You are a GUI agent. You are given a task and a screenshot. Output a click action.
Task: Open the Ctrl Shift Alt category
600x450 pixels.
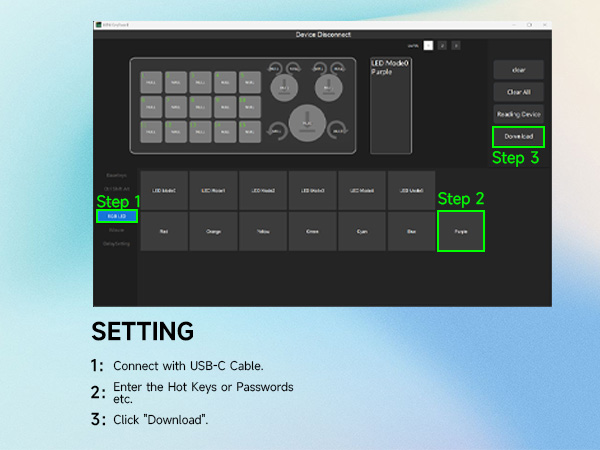(116, 189)
